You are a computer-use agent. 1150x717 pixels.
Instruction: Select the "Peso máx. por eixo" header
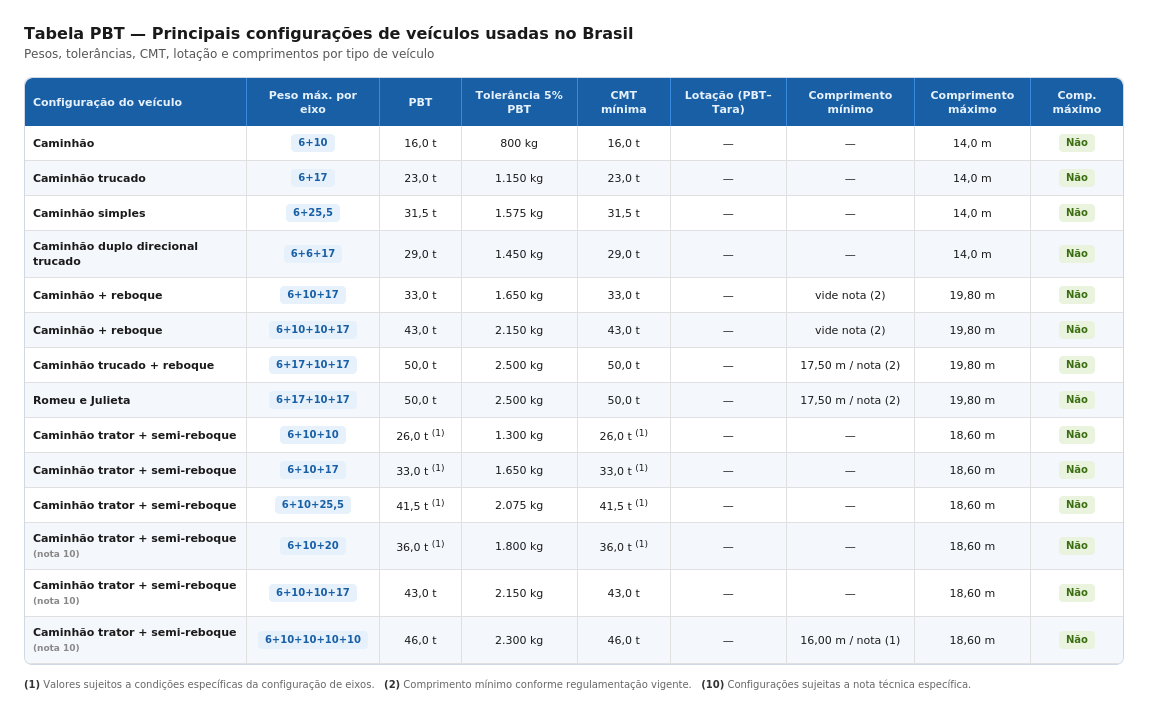click(x=312, y=102)
